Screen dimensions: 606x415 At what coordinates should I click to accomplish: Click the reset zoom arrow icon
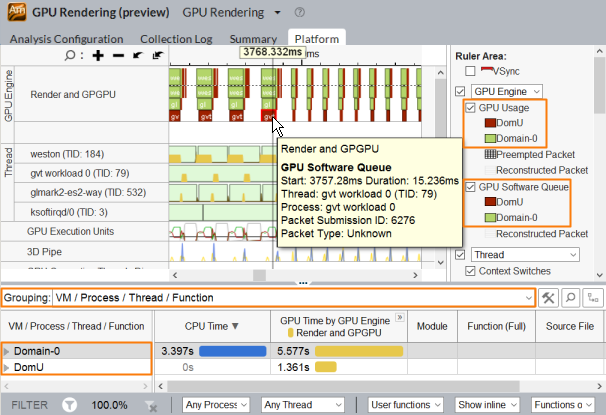point(158,56)
